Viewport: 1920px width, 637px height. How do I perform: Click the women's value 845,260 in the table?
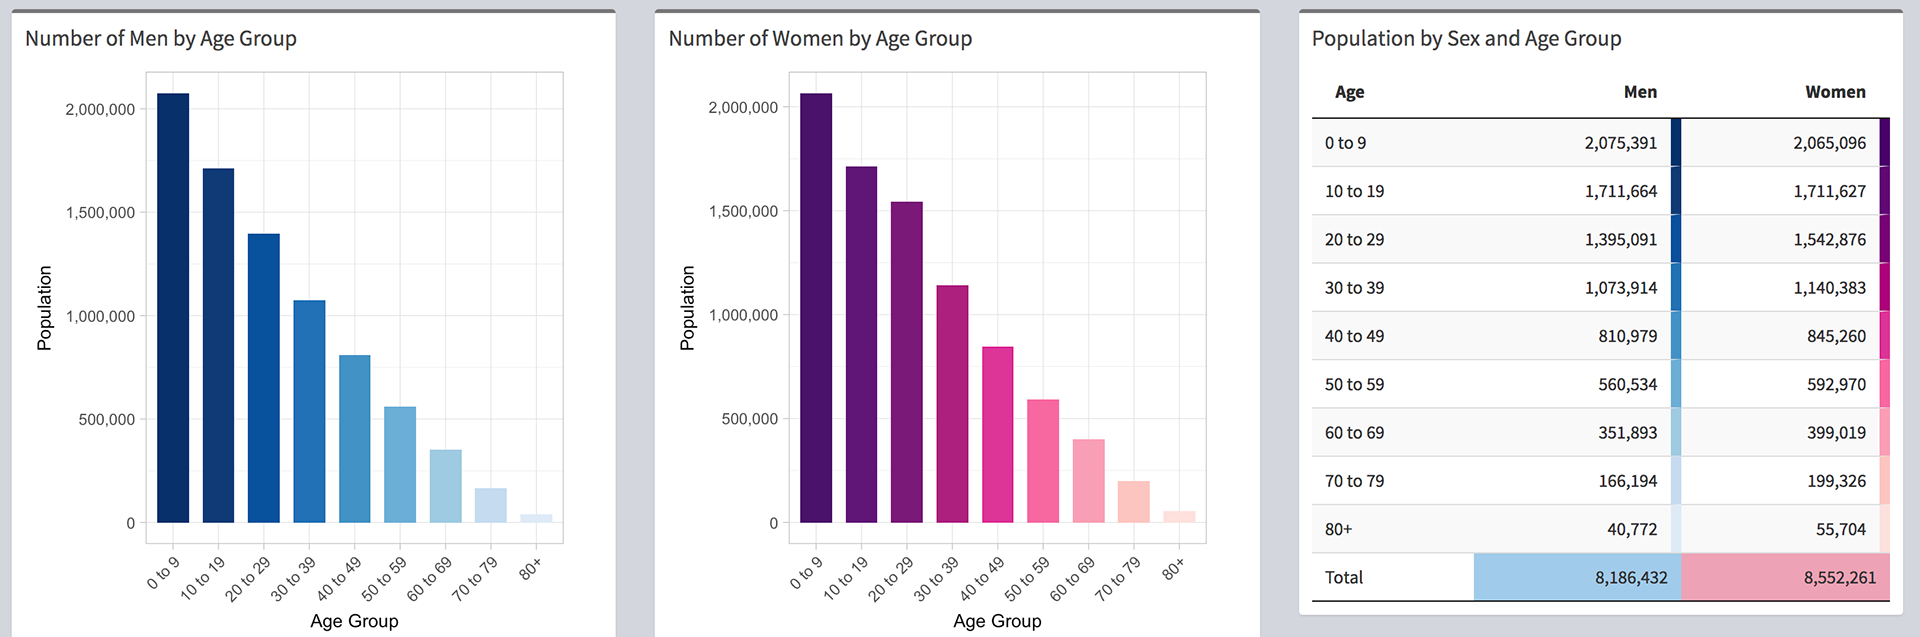1836,337
